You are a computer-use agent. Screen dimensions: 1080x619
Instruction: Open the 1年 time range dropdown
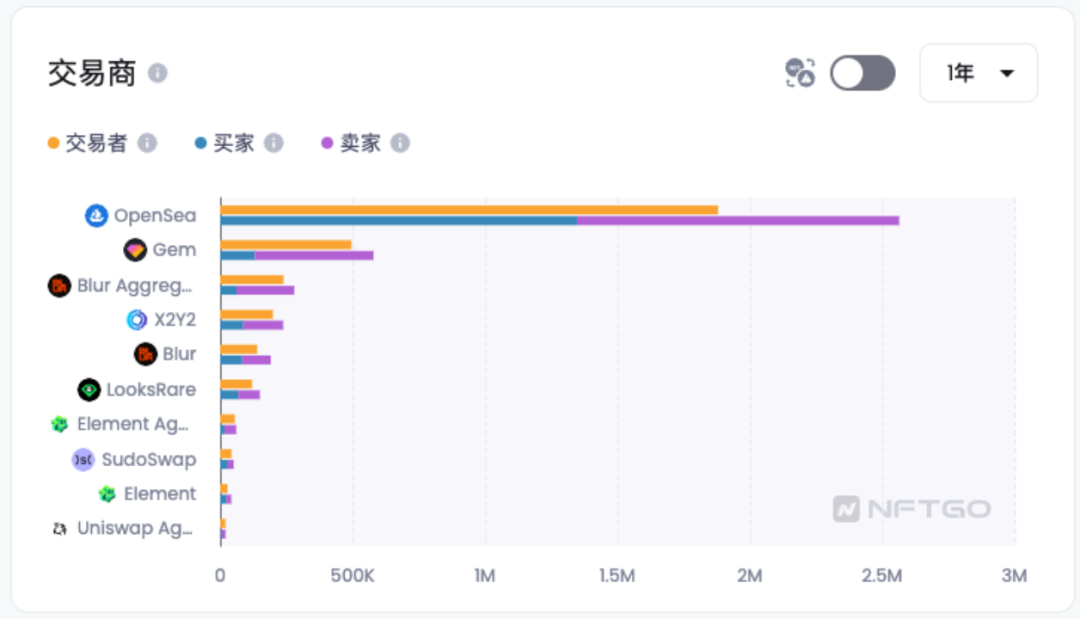point(979,73)
